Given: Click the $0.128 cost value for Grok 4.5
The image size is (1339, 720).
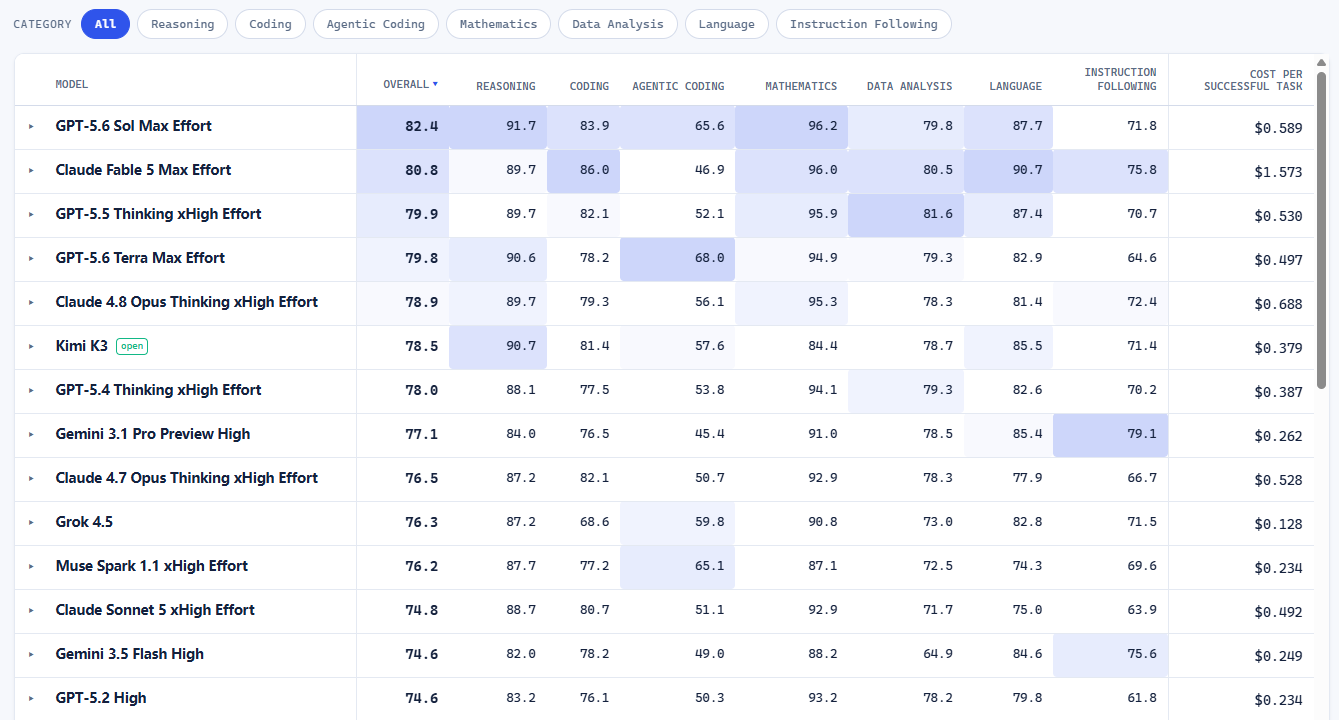Looking at the screenshot, I should click(x=1279, y=524).
